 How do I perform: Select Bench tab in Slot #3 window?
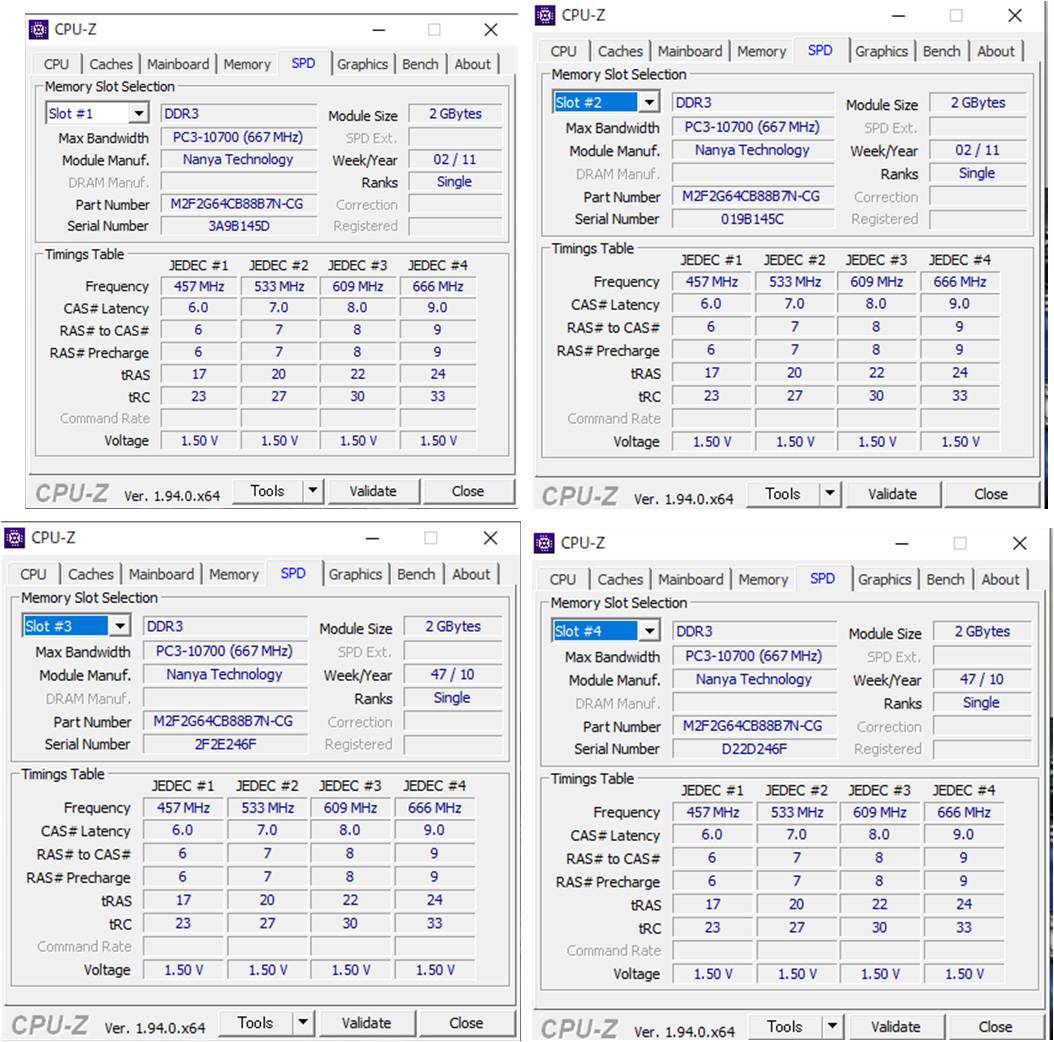(416, 574)
